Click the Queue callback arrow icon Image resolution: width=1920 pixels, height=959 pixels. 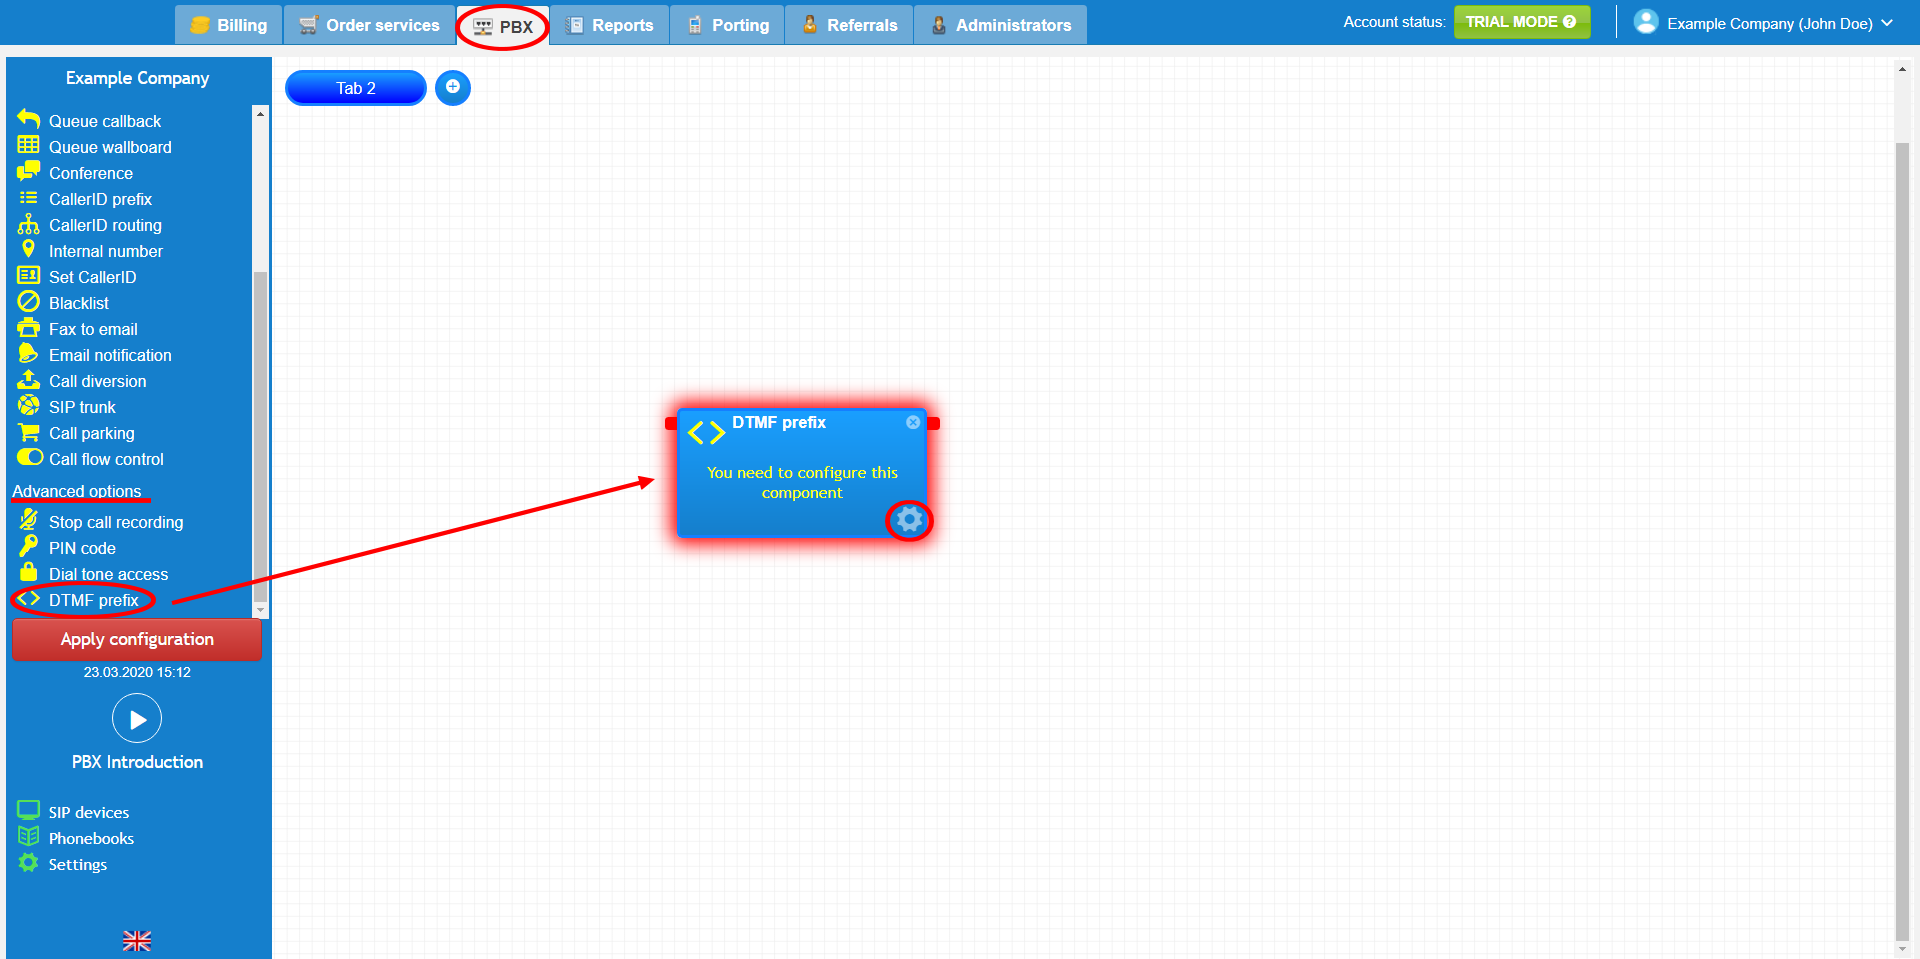point(28,120)
